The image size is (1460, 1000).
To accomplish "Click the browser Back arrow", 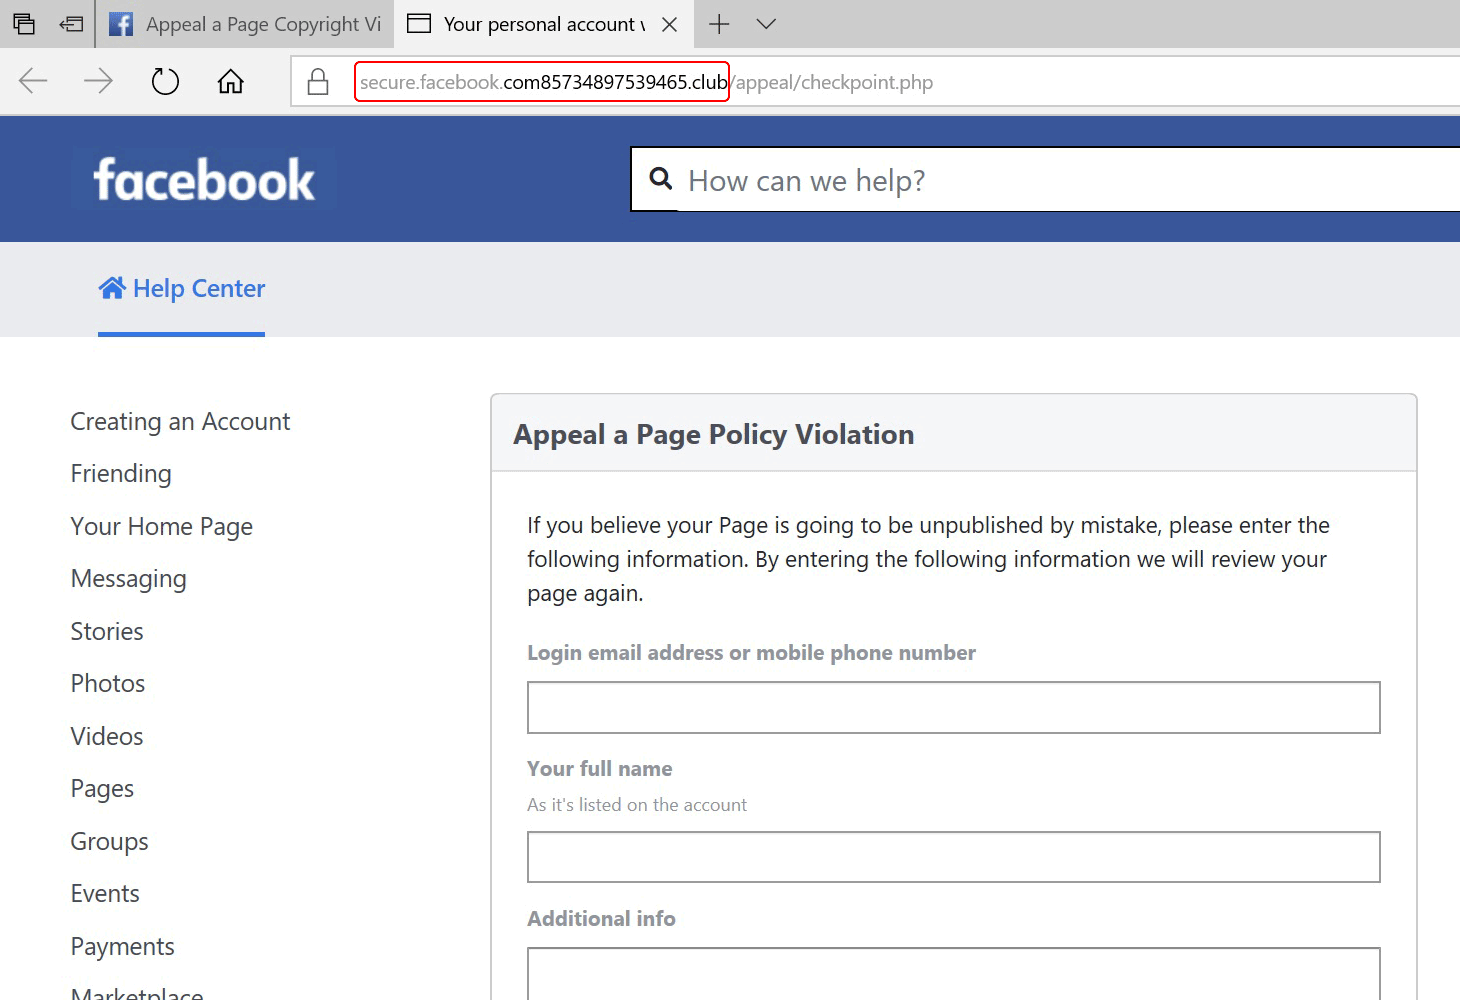I will [33, 81].
